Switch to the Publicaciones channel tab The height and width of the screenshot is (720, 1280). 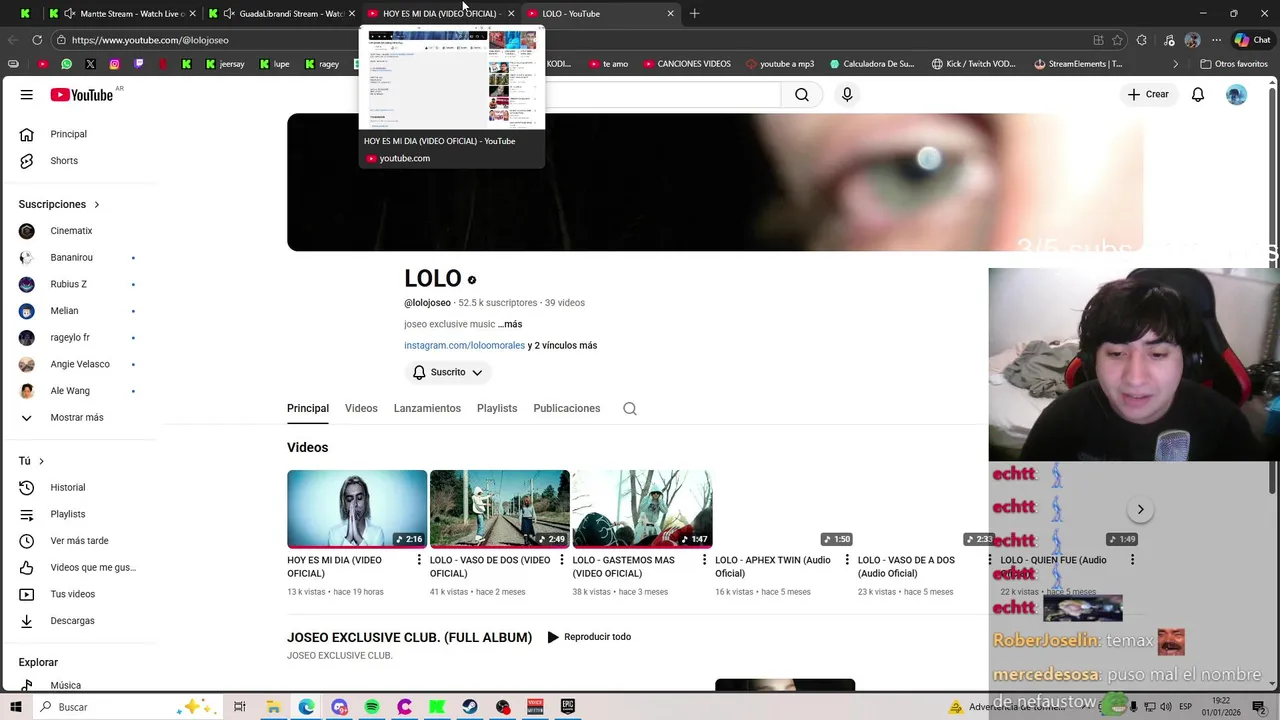[567, 408]
